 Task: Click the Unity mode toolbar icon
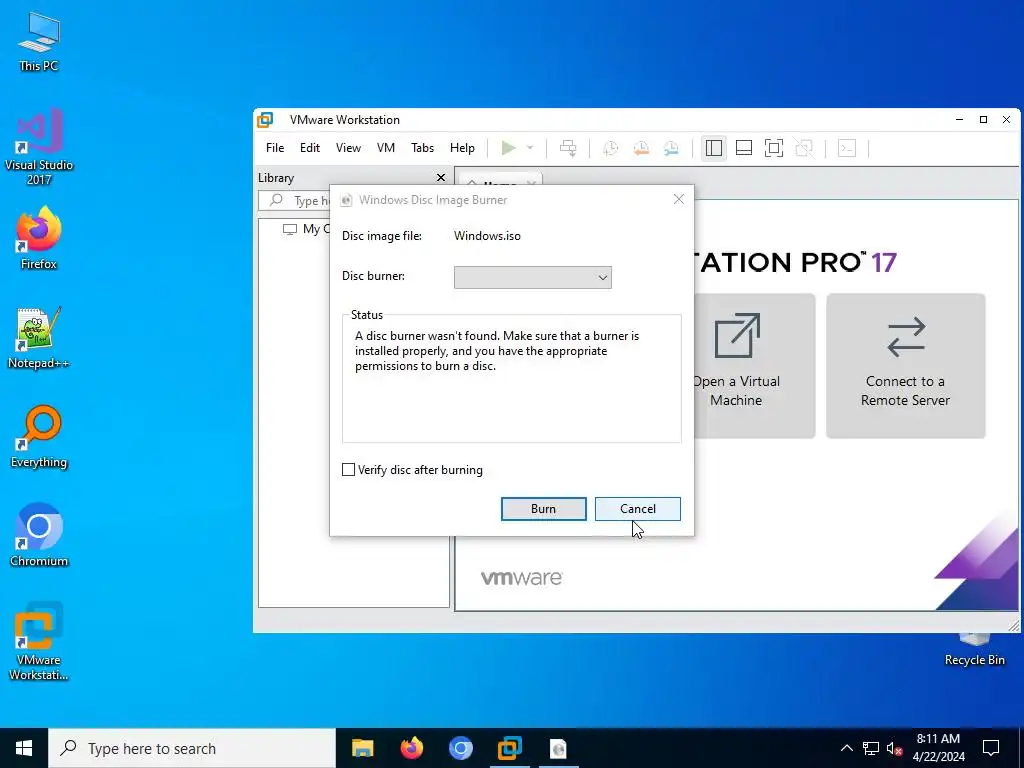805,148
